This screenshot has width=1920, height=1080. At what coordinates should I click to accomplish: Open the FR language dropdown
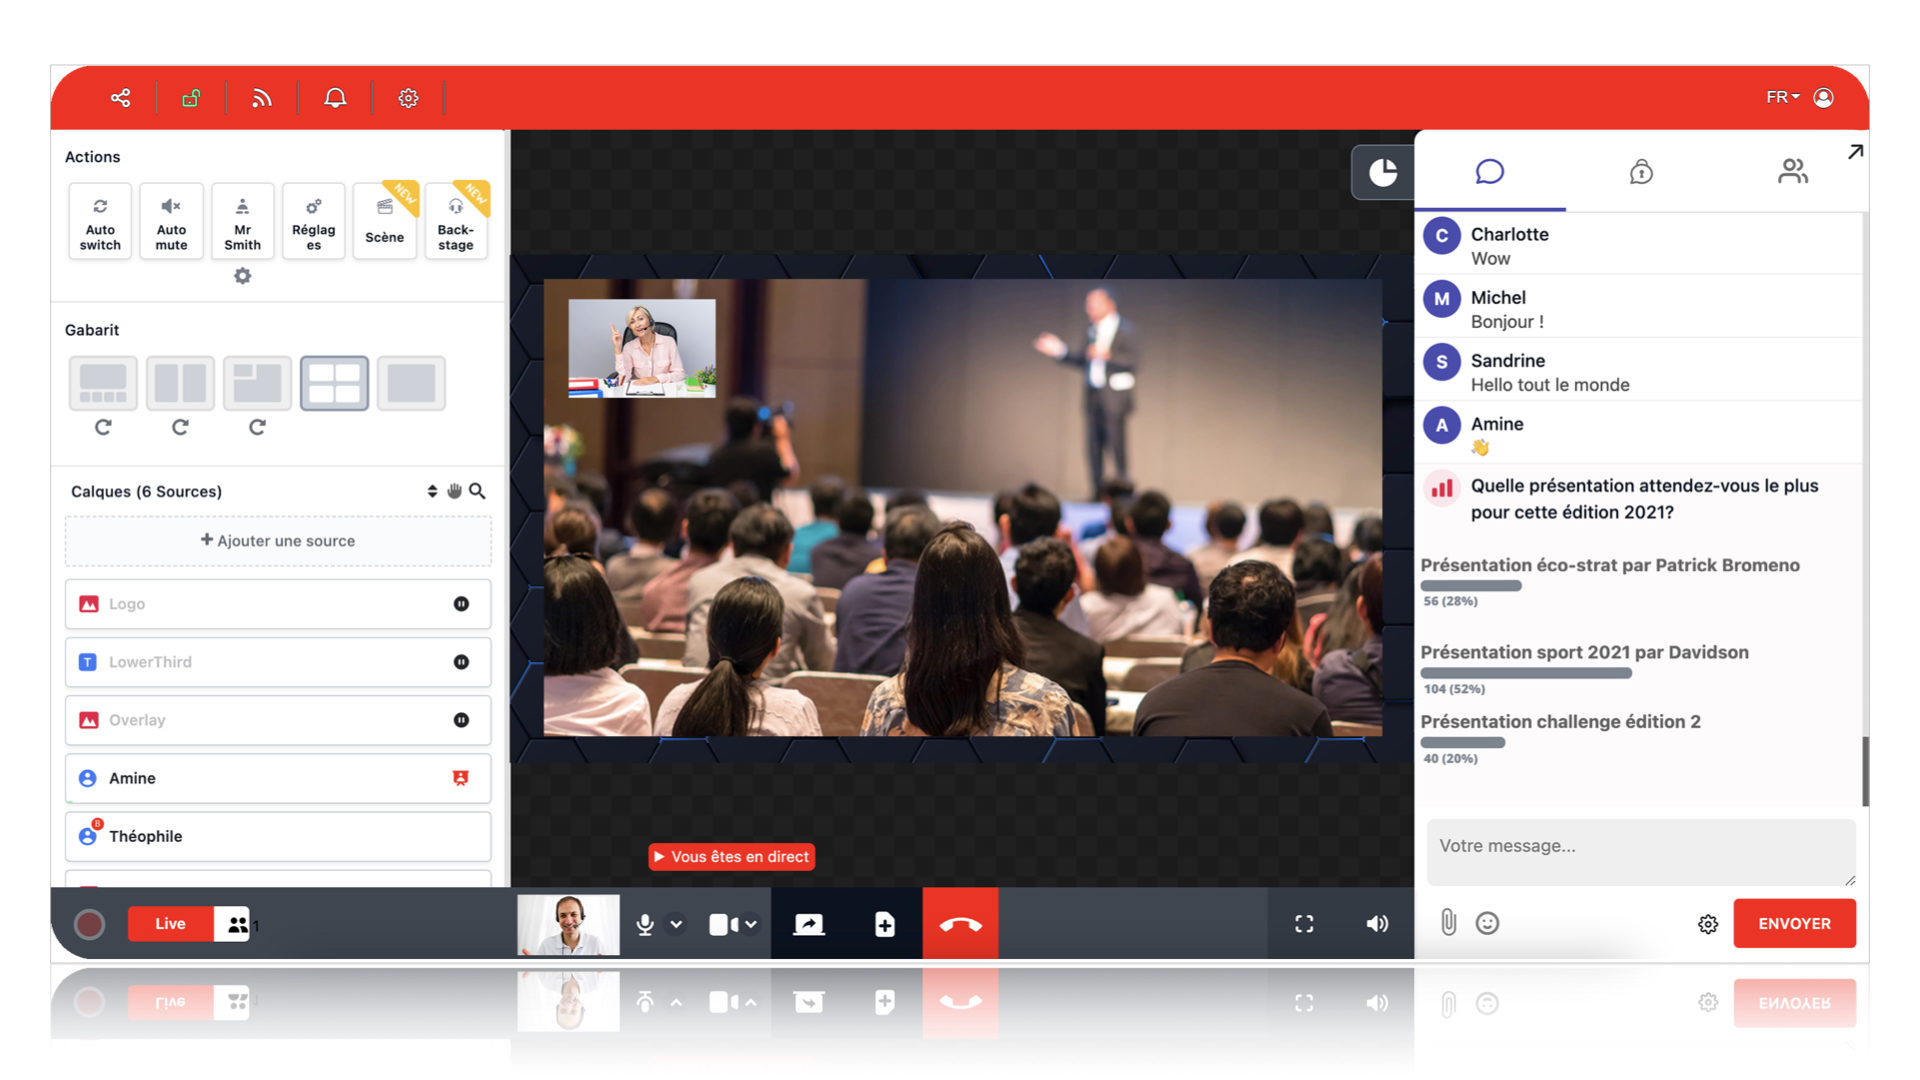pos(1782,97)
